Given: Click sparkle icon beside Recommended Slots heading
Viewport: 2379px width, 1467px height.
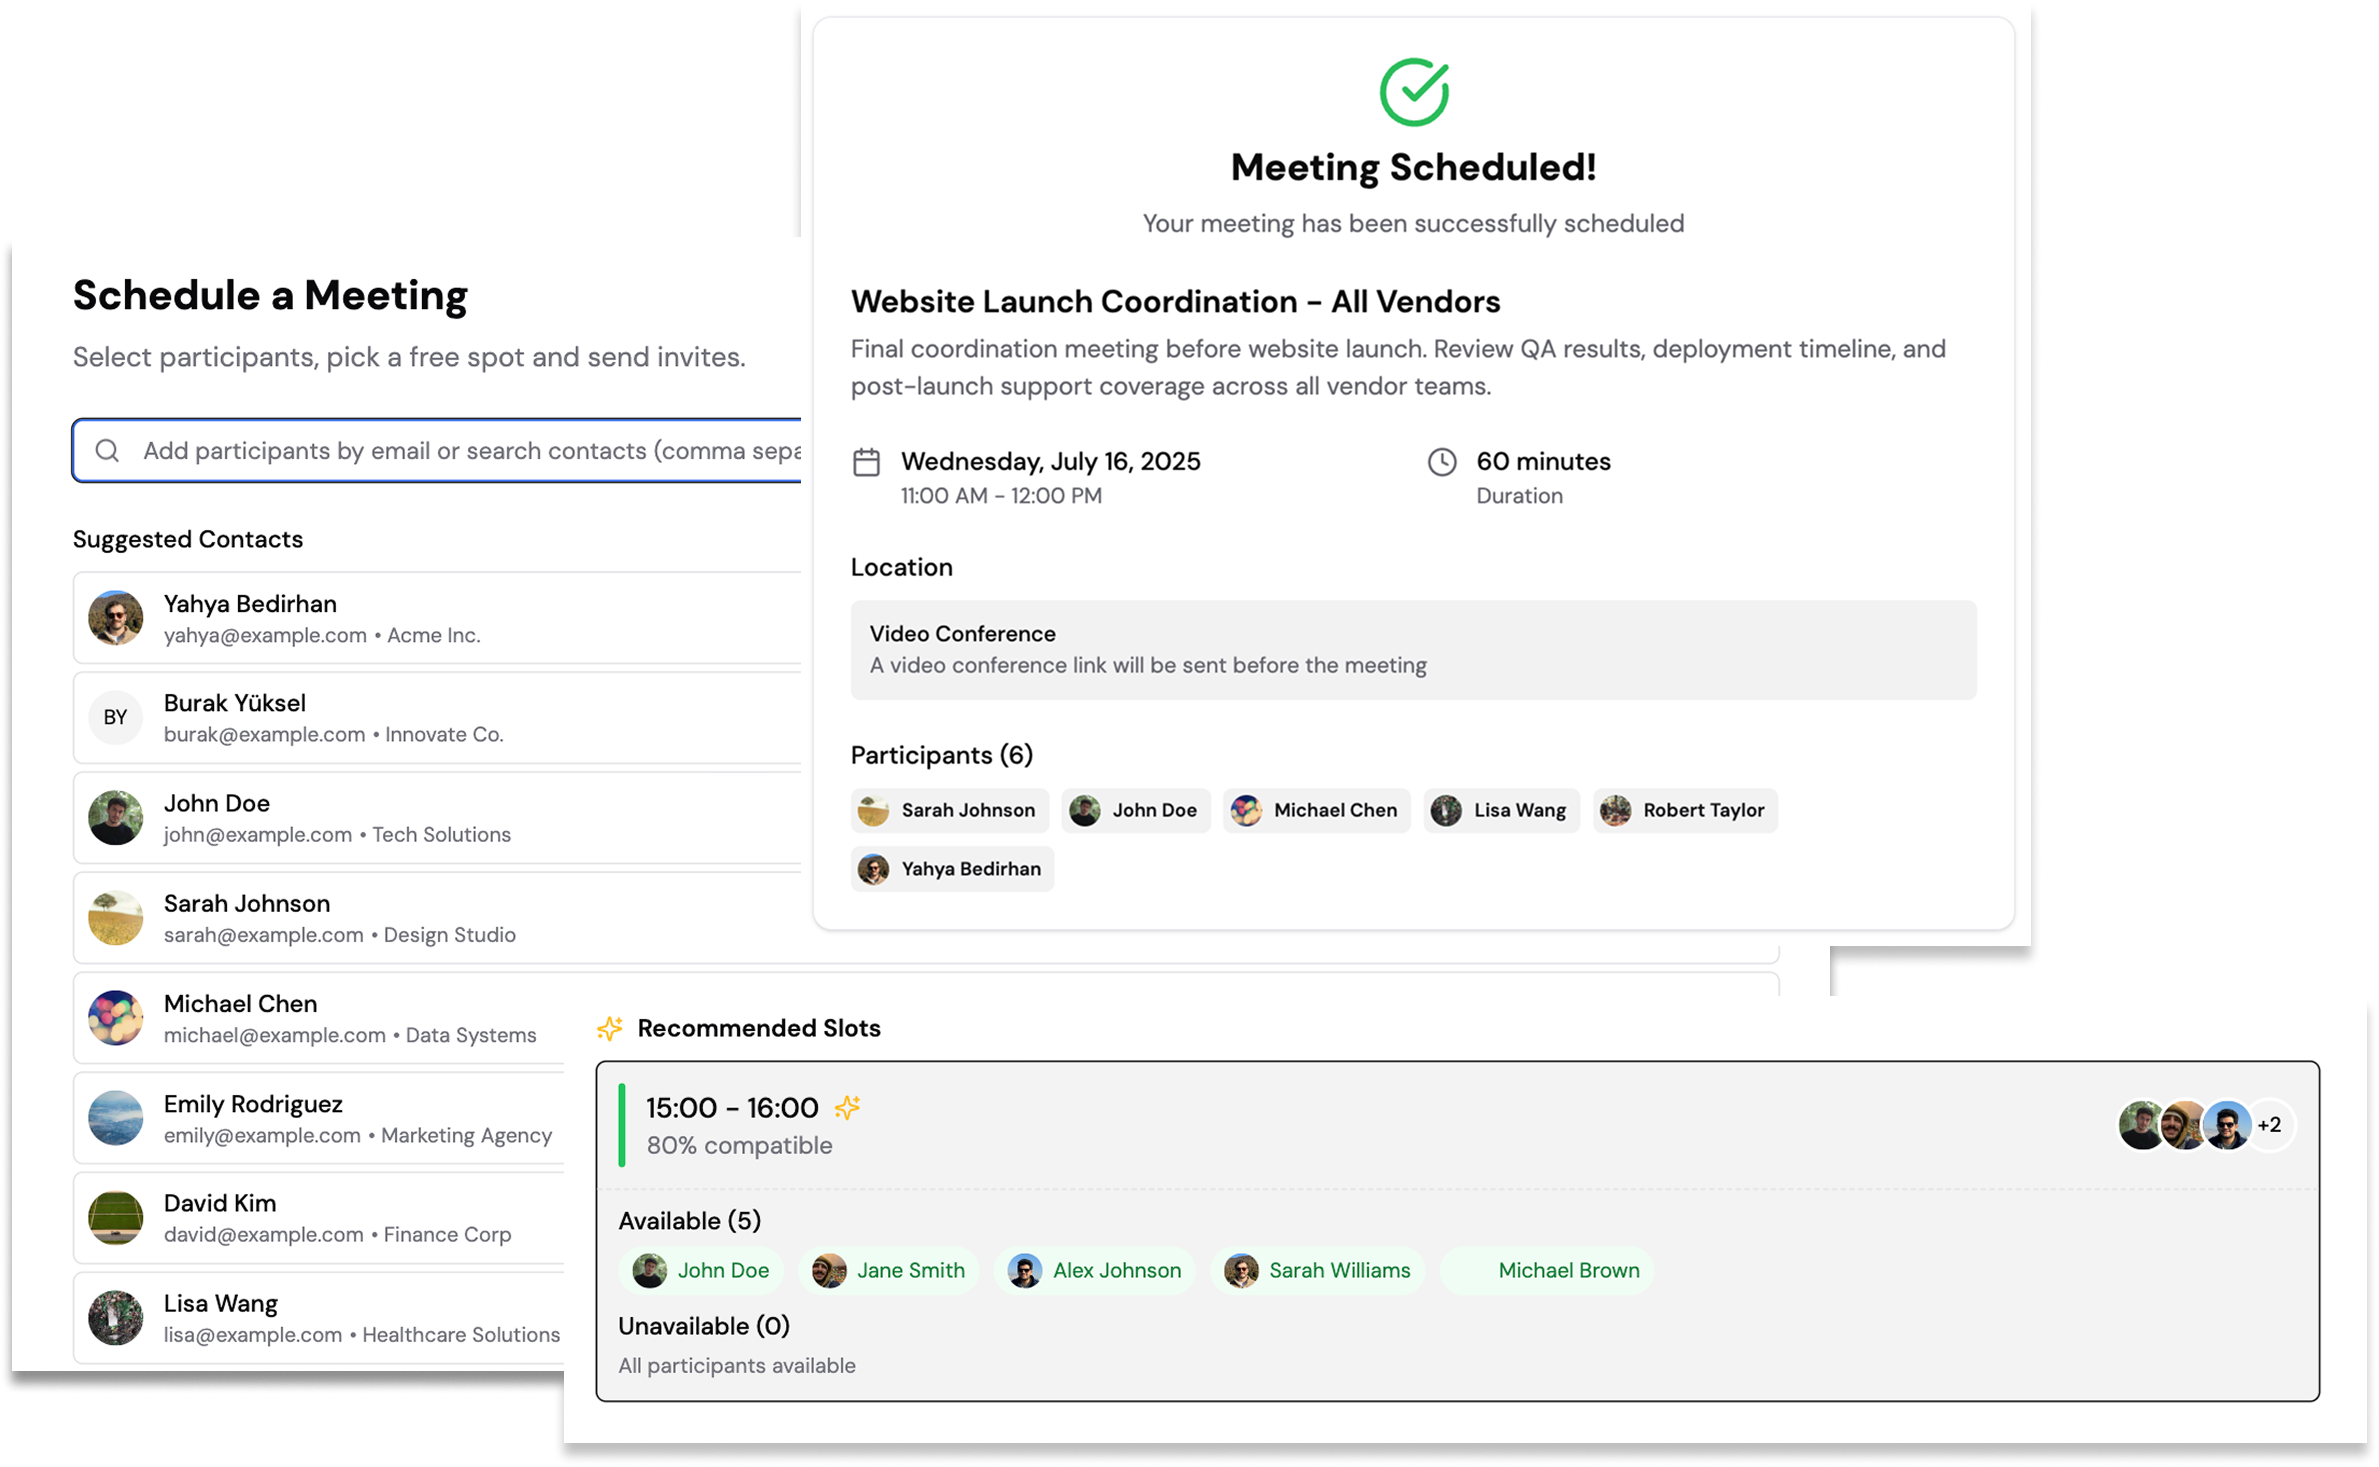Looking at the screenshot, I should click(610, 1028).
